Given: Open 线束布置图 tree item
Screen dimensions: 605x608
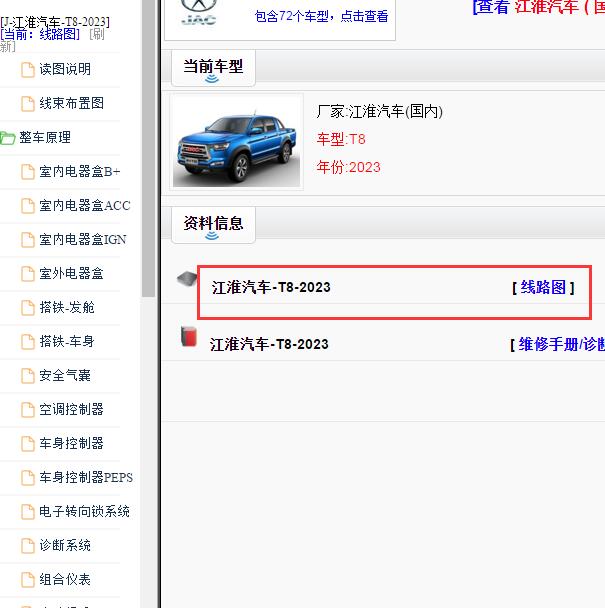Looking at the screenshot, I should (71, 104).
